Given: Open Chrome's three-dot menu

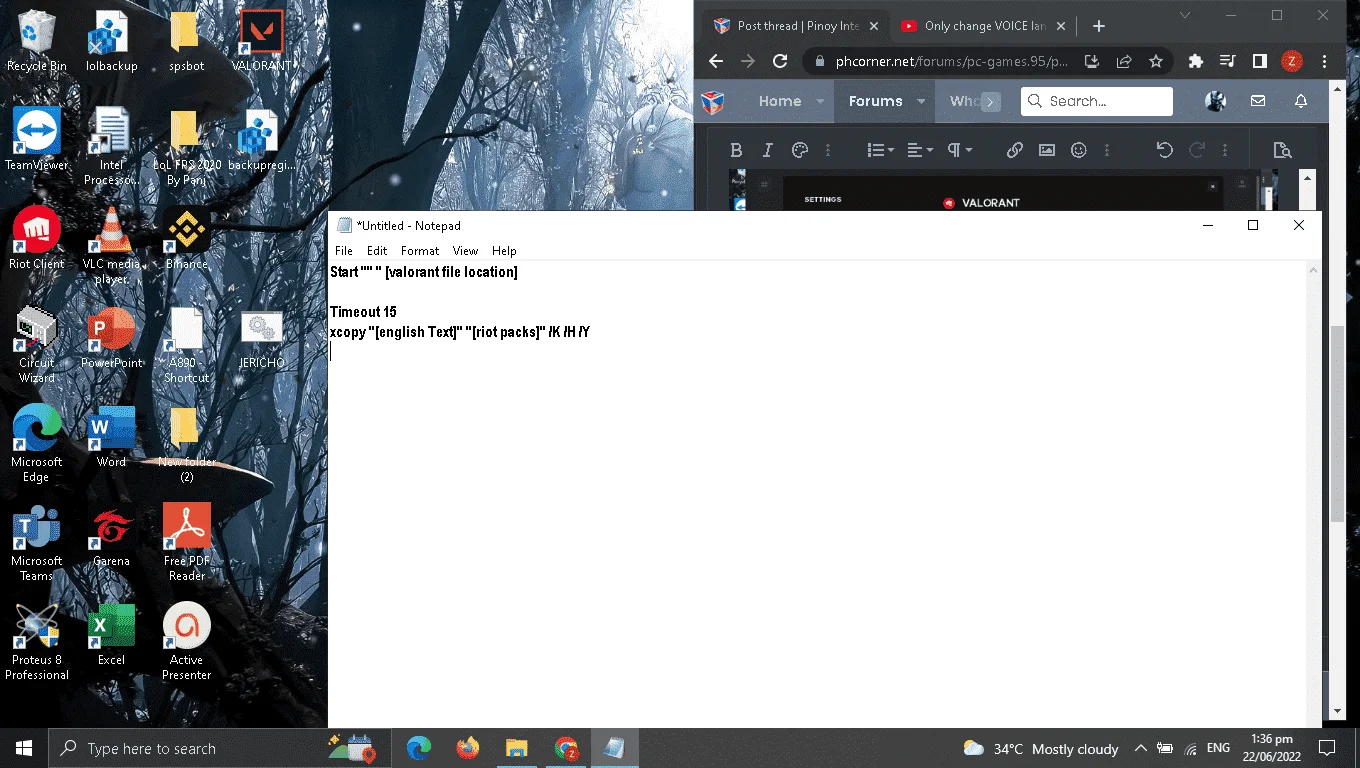Looking at the screenshot, I should pos(1323,61).
